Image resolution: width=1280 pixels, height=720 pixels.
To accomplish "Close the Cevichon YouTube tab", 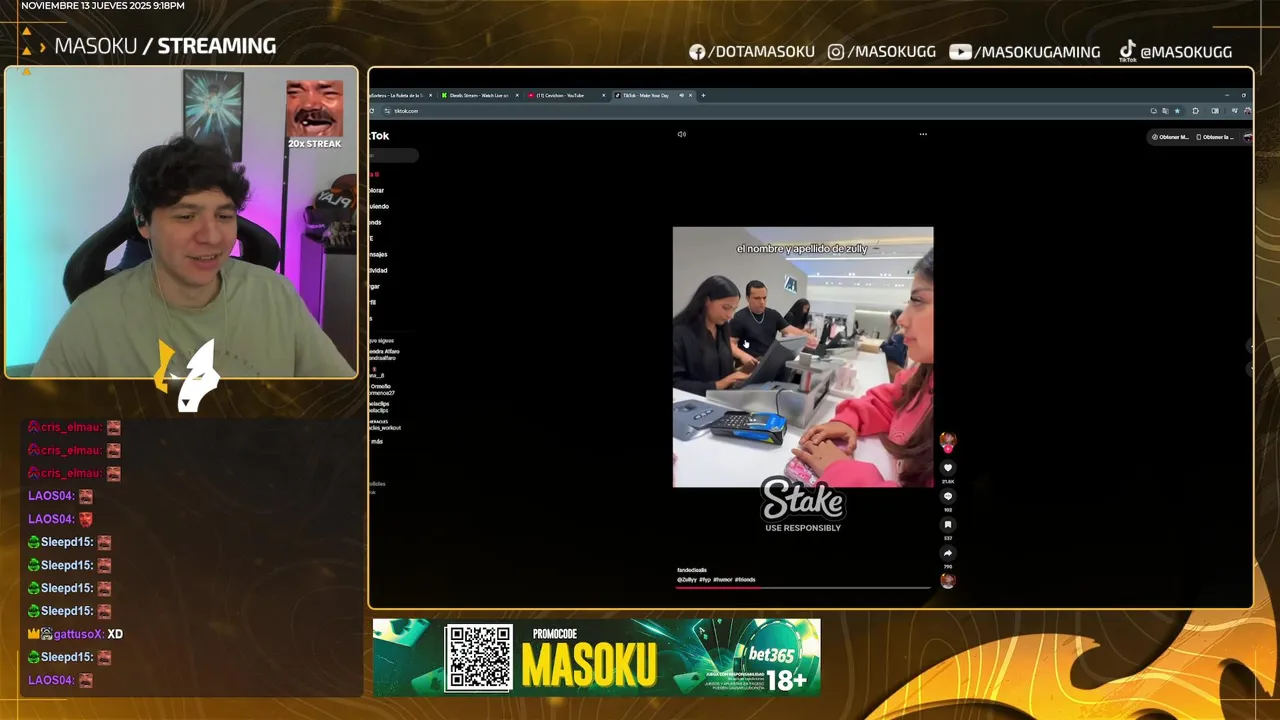I will tap(604, 95).
